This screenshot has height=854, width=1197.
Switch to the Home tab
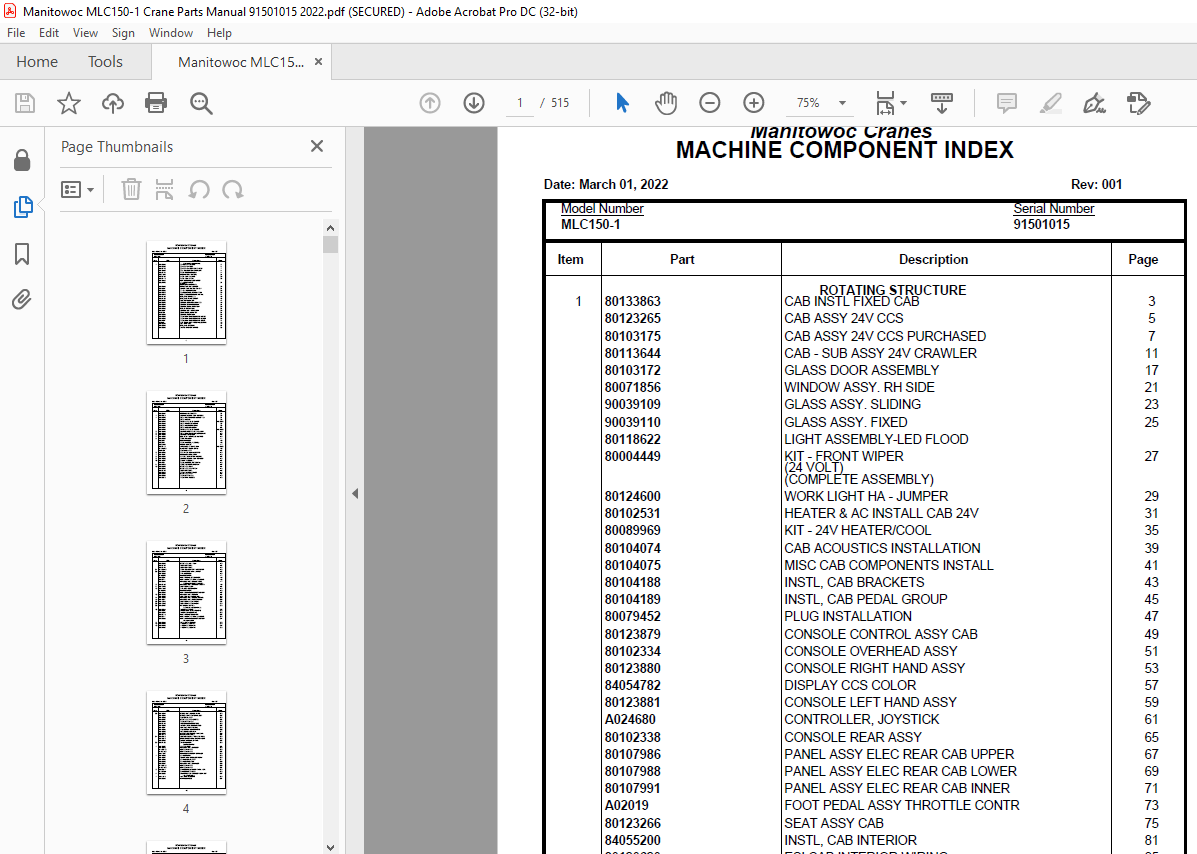point(37,62)
